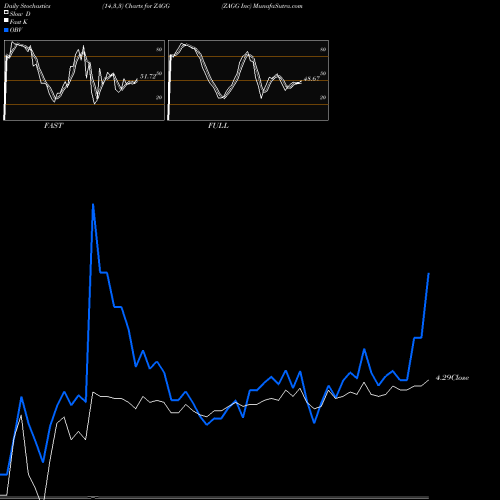Click the 'Slow D' legend label
The width and height of the screenshot is (500, 500).
click(x=20, y=14)
